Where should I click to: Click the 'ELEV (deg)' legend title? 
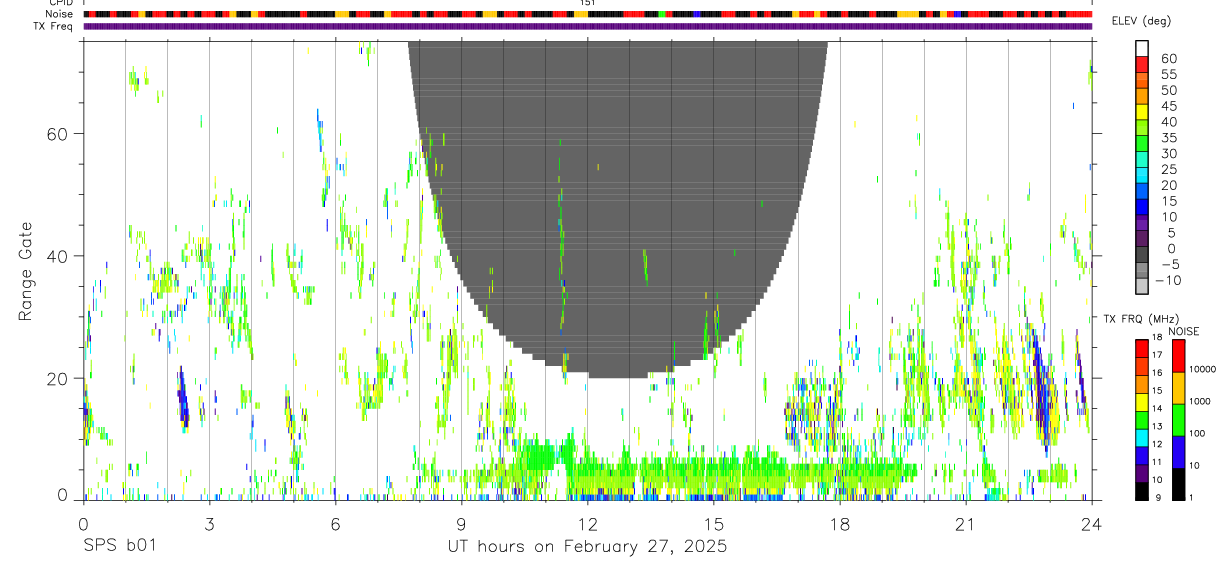click(x=1142, y=22)
